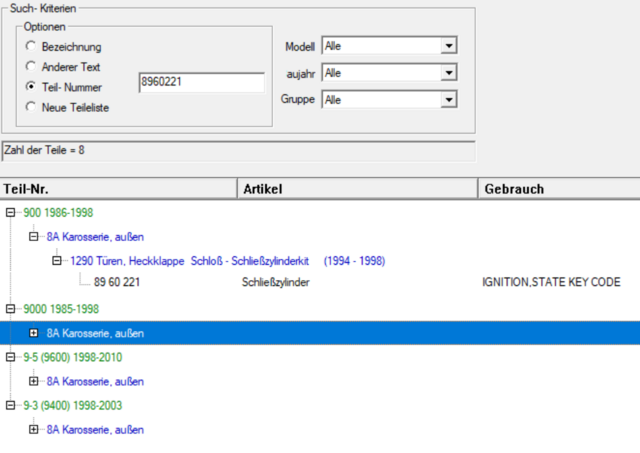The image size is (640, 453).
Task: Collapse the 9-3 (9400) 1998-2003 node
Action: [x=11, y=405]
